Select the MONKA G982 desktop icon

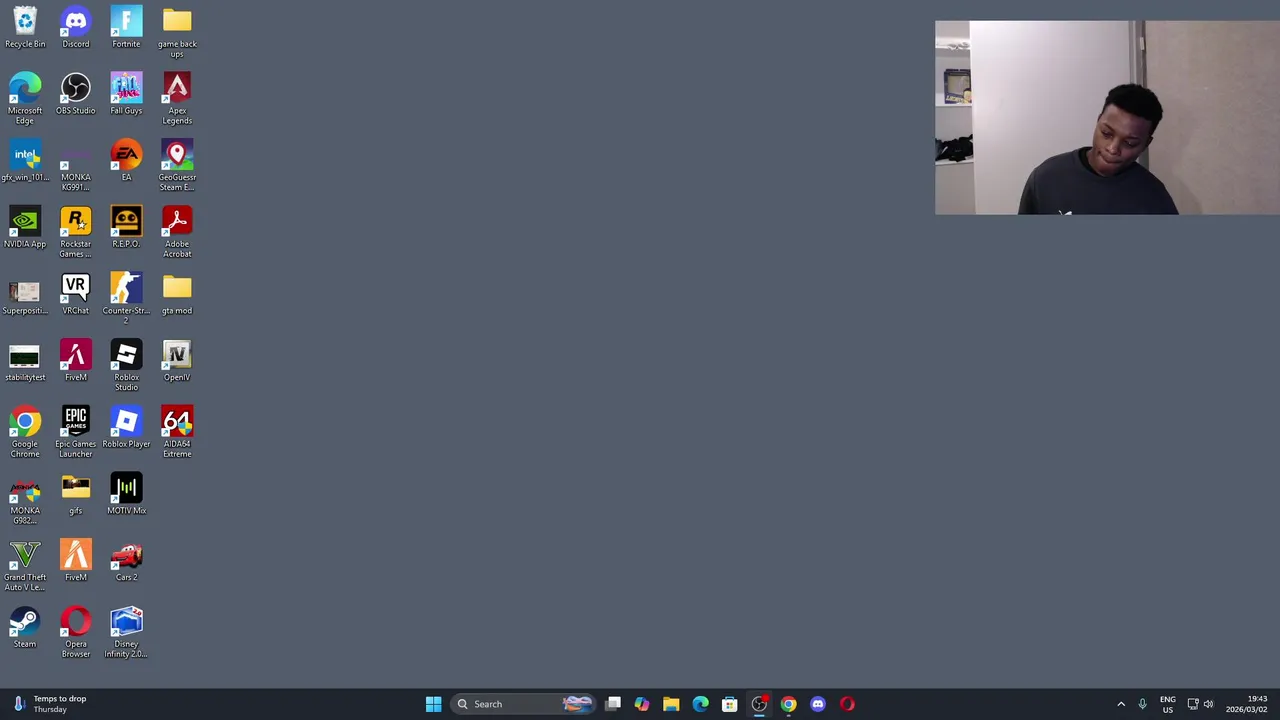click(x=25, y=500)
